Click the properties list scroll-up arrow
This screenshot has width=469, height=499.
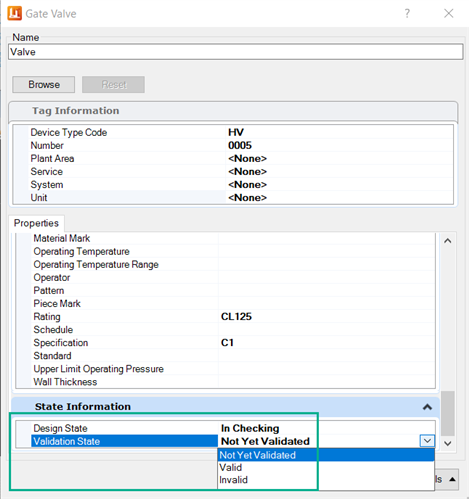(448, 241)
